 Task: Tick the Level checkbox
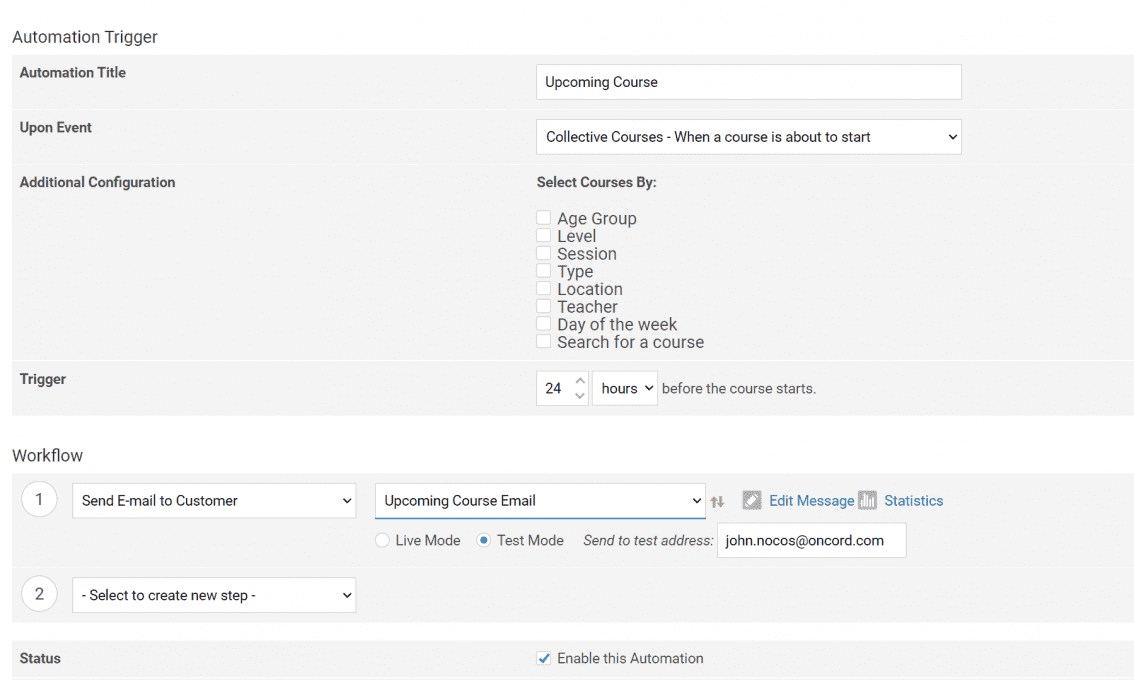point(543,235)
